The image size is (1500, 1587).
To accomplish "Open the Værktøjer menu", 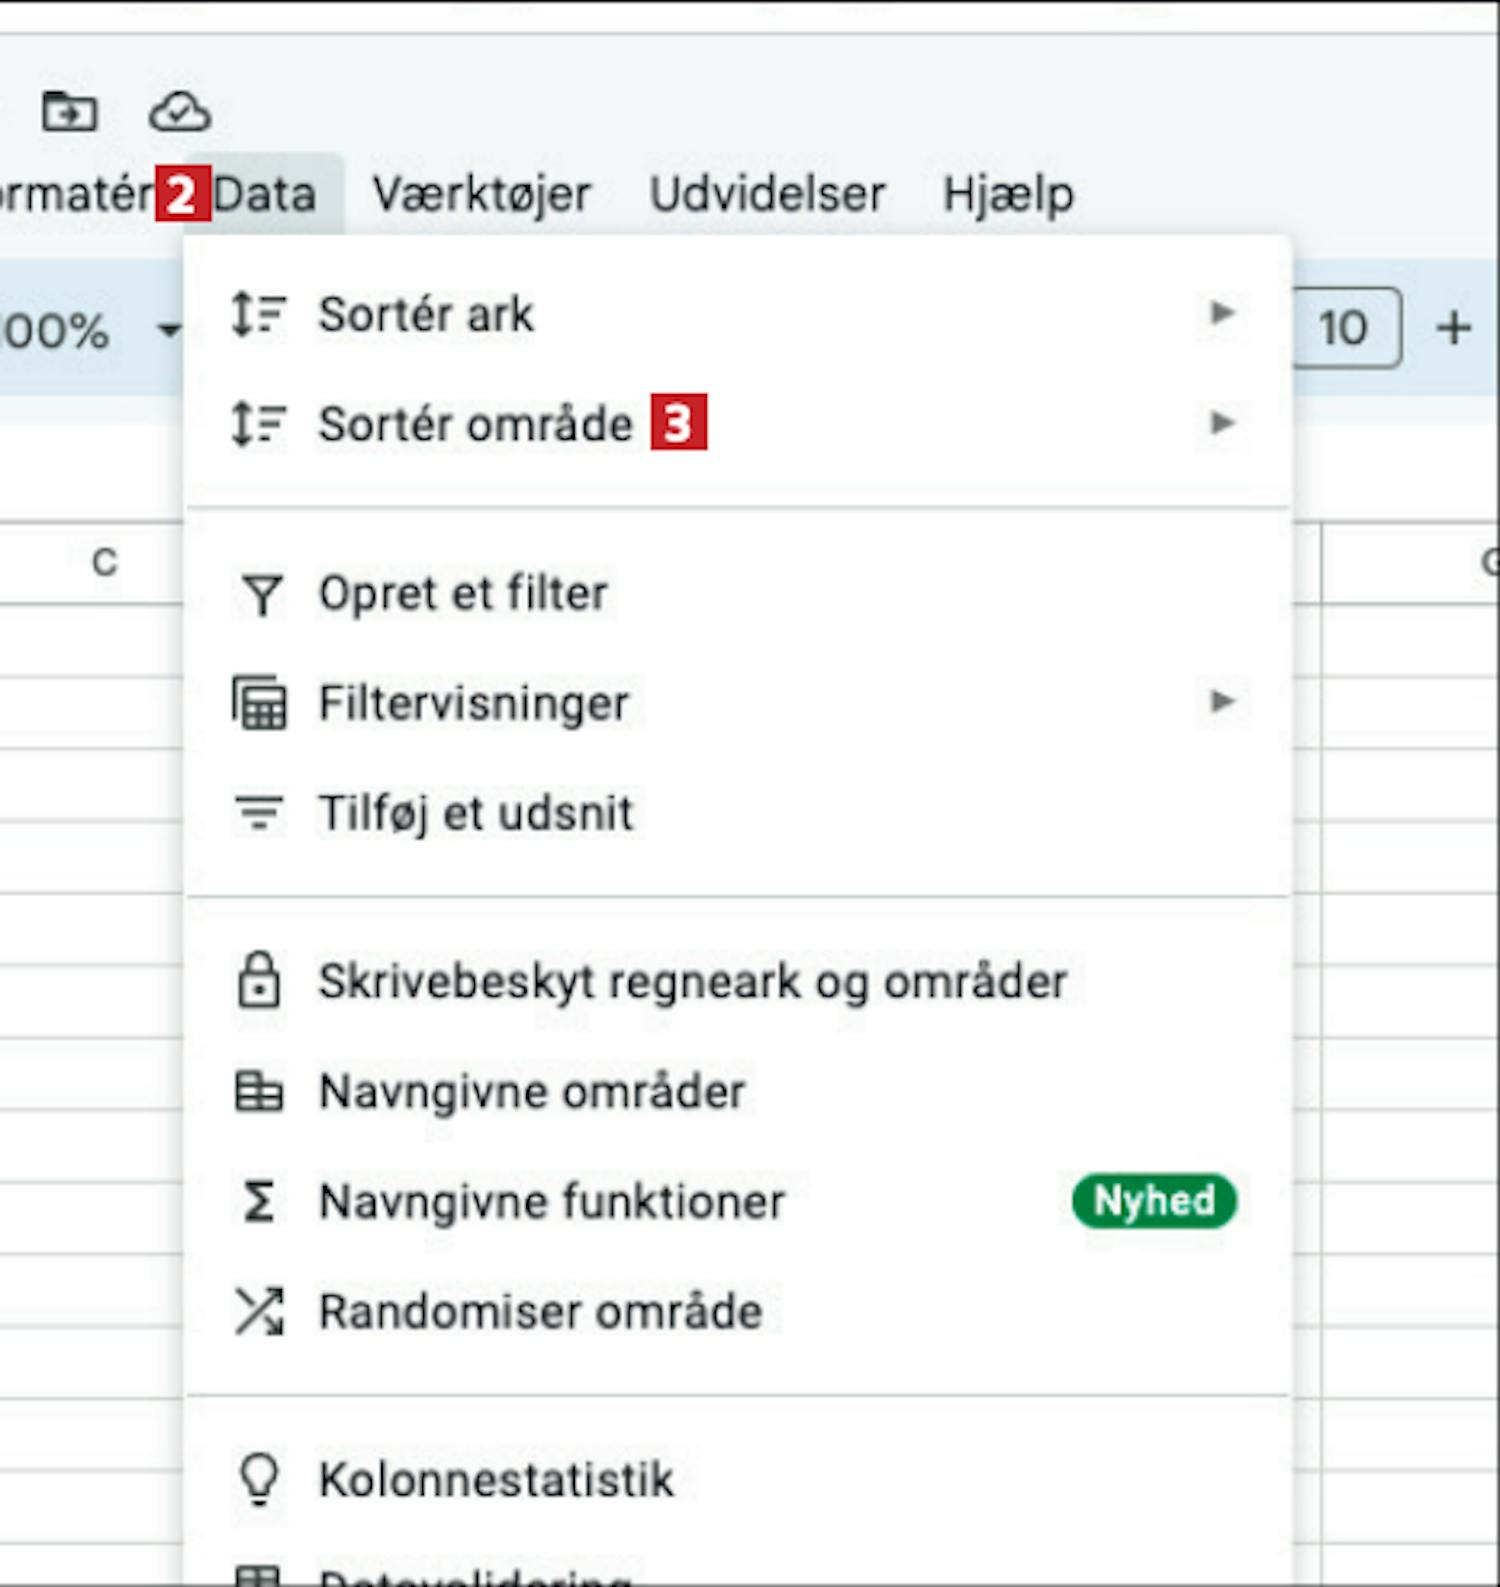I will [482, 194].
